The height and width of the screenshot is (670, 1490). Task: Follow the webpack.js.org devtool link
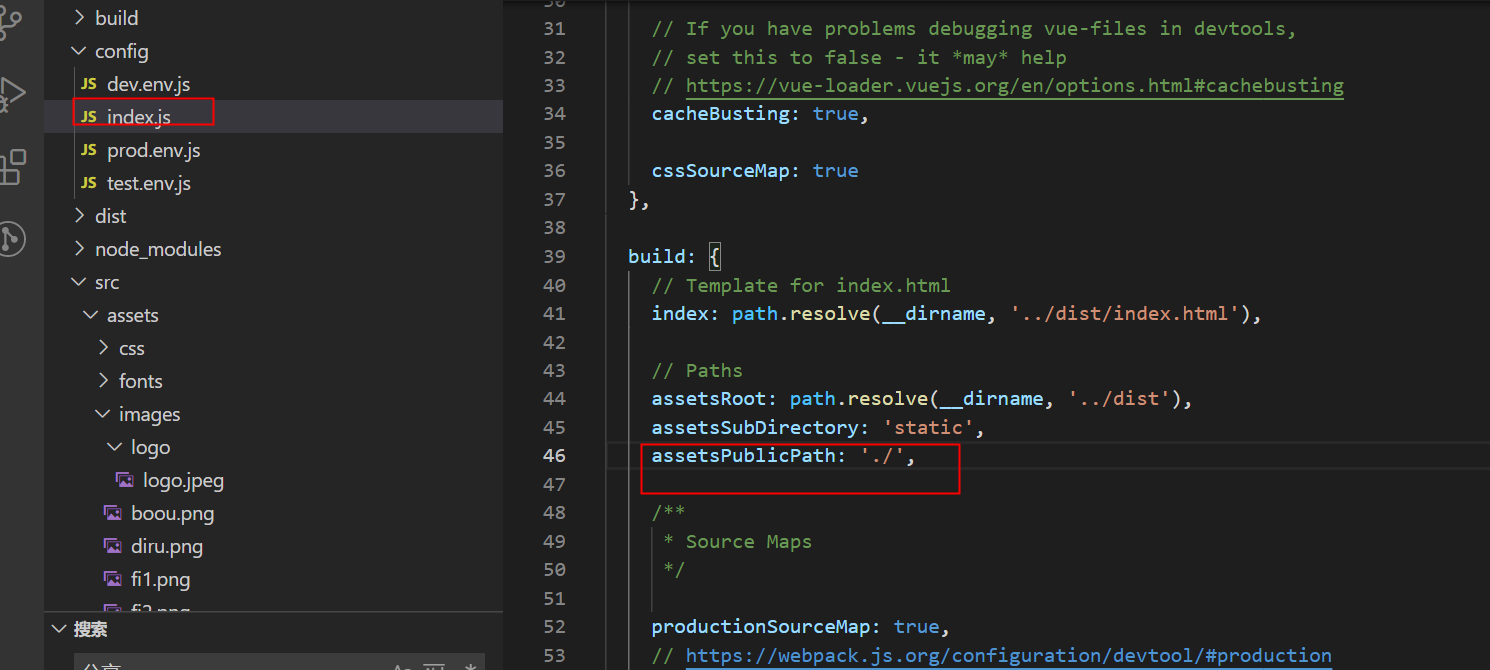[x=1008, y=655]
